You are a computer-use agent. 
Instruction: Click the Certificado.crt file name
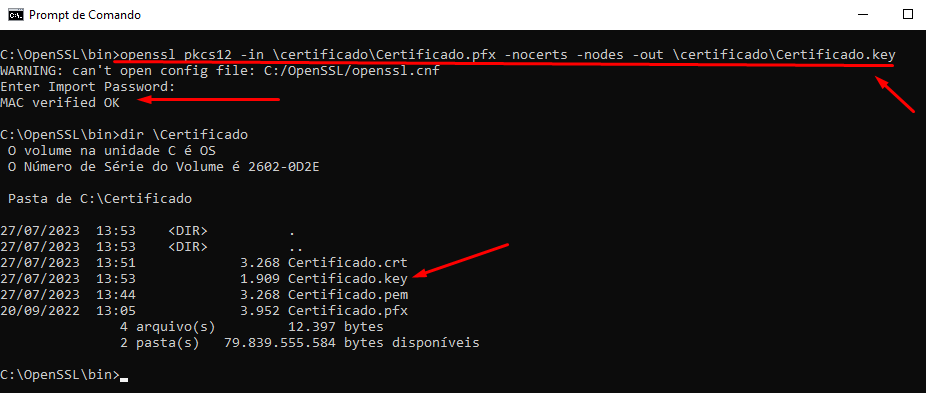[x=348, y=262]
